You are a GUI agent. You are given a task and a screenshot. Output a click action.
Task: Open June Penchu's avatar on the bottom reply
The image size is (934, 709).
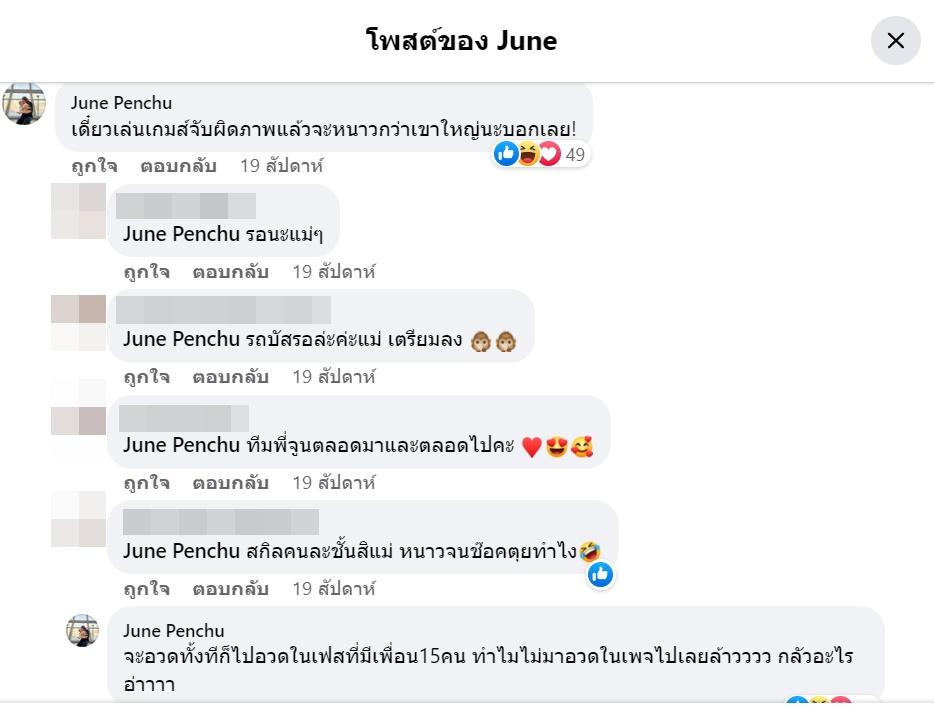click(x=83, y=631)
